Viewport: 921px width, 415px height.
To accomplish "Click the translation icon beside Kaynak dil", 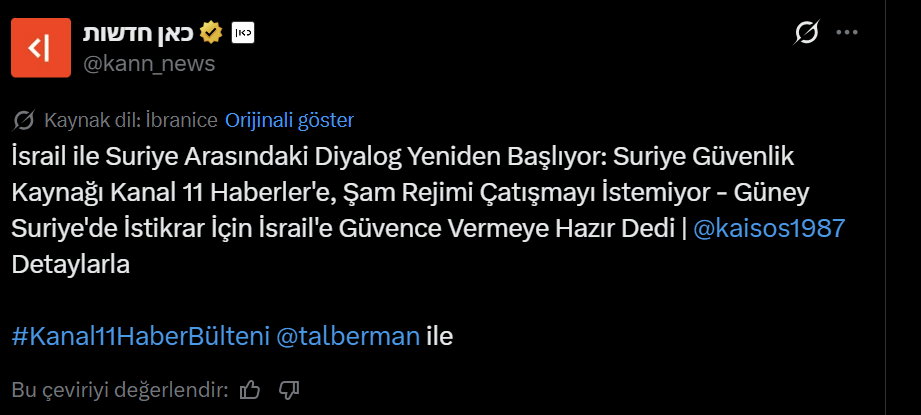I will click(x=24, y=121).
